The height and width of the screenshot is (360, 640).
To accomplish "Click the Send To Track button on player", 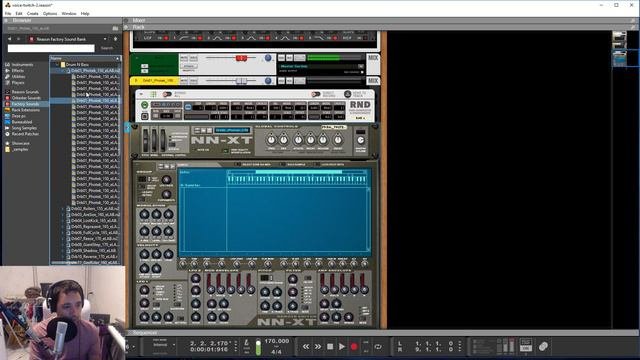I will (347, 94).
